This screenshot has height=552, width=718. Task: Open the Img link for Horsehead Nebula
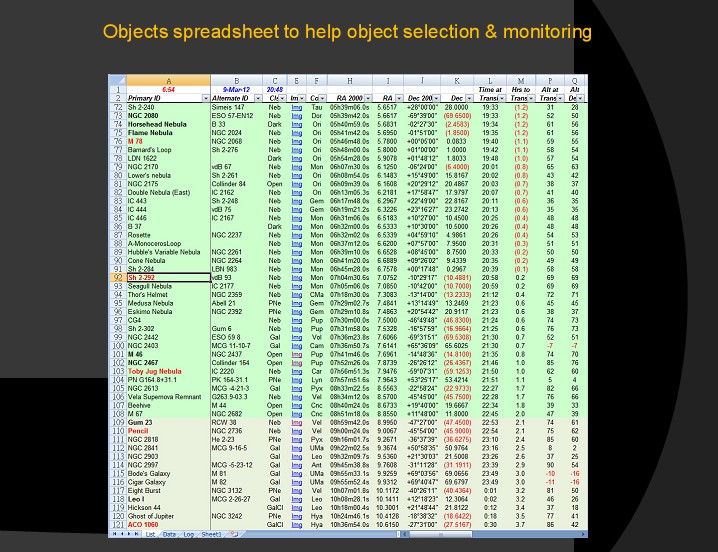click(297, 125)
